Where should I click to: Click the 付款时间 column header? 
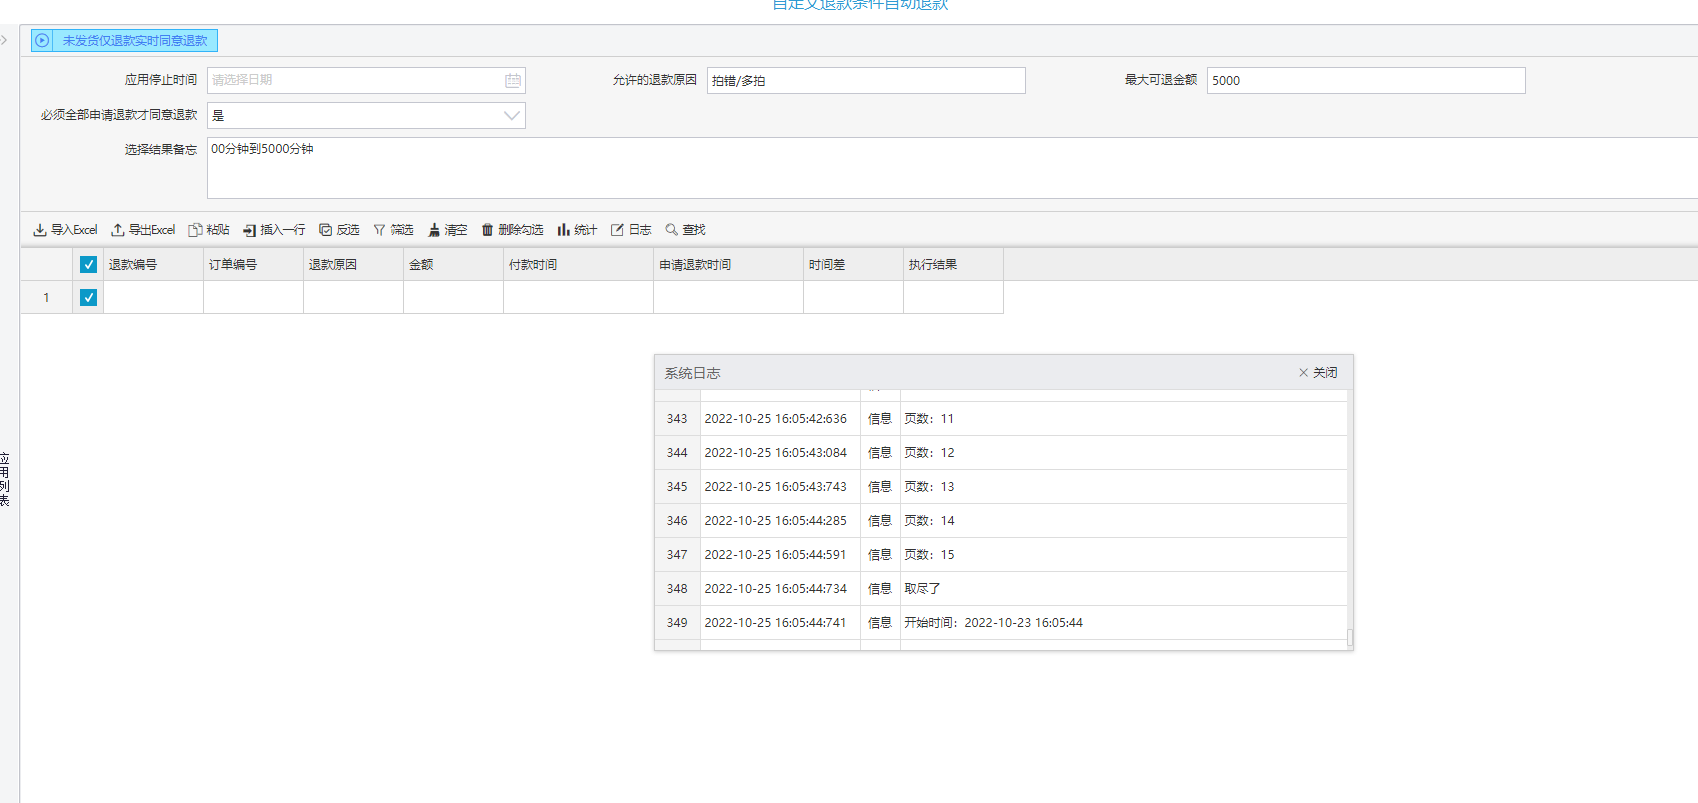(579, 265)
